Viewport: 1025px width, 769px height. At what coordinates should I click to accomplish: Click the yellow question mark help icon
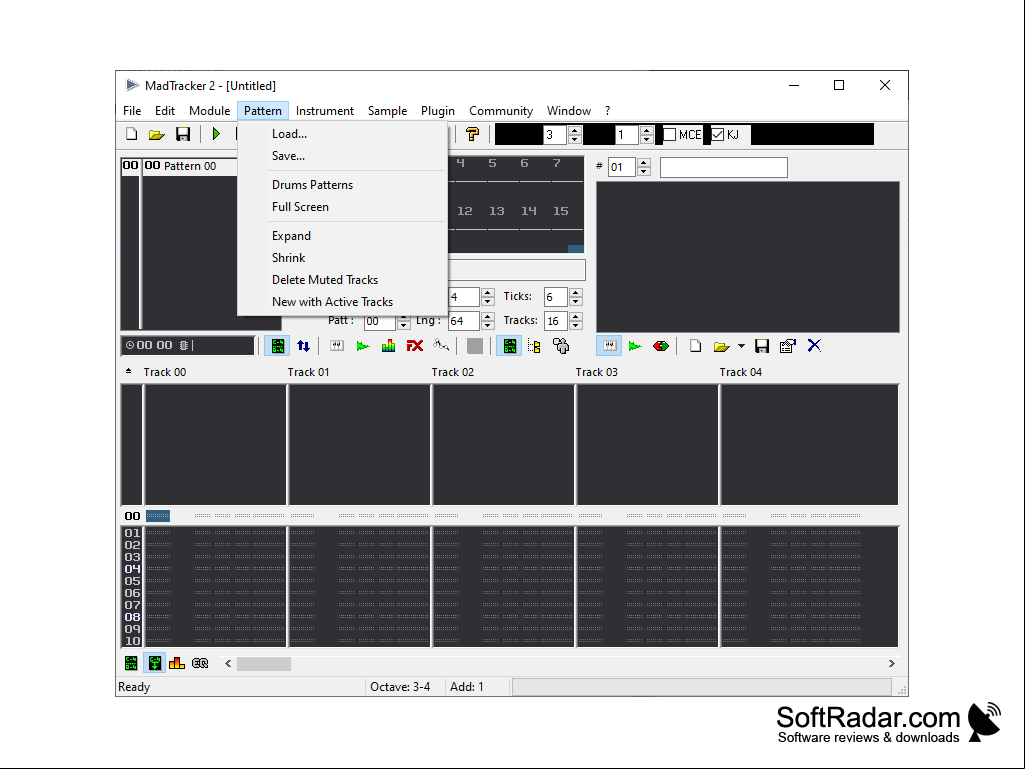[x=472, y=134]
